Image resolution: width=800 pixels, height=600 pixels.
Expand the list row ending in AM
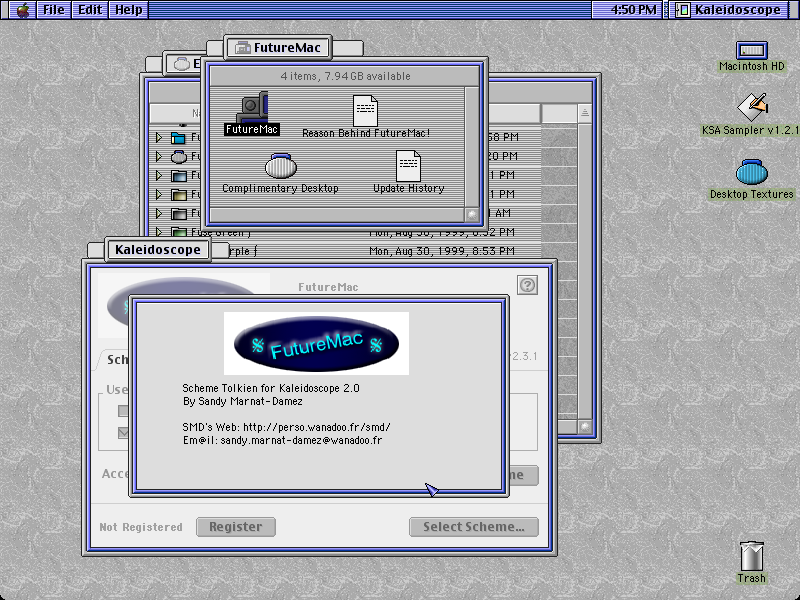tap(159, 213)
